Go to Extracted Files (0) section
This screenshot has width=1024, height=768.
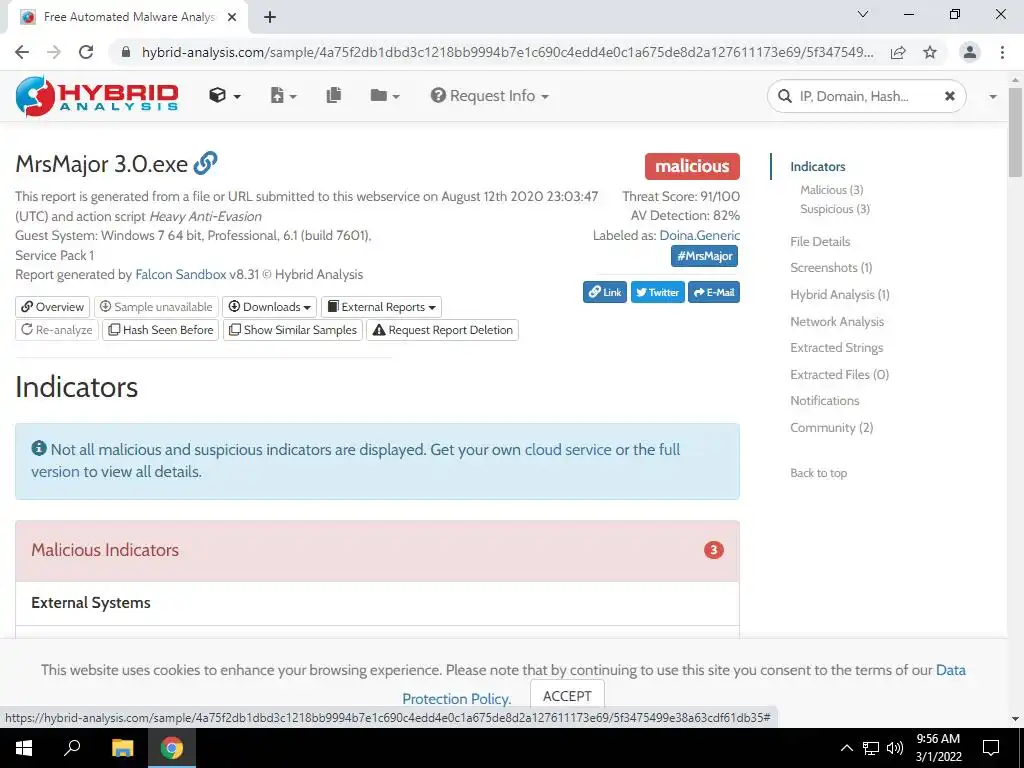pyautogui.click(x=839, y=374)
